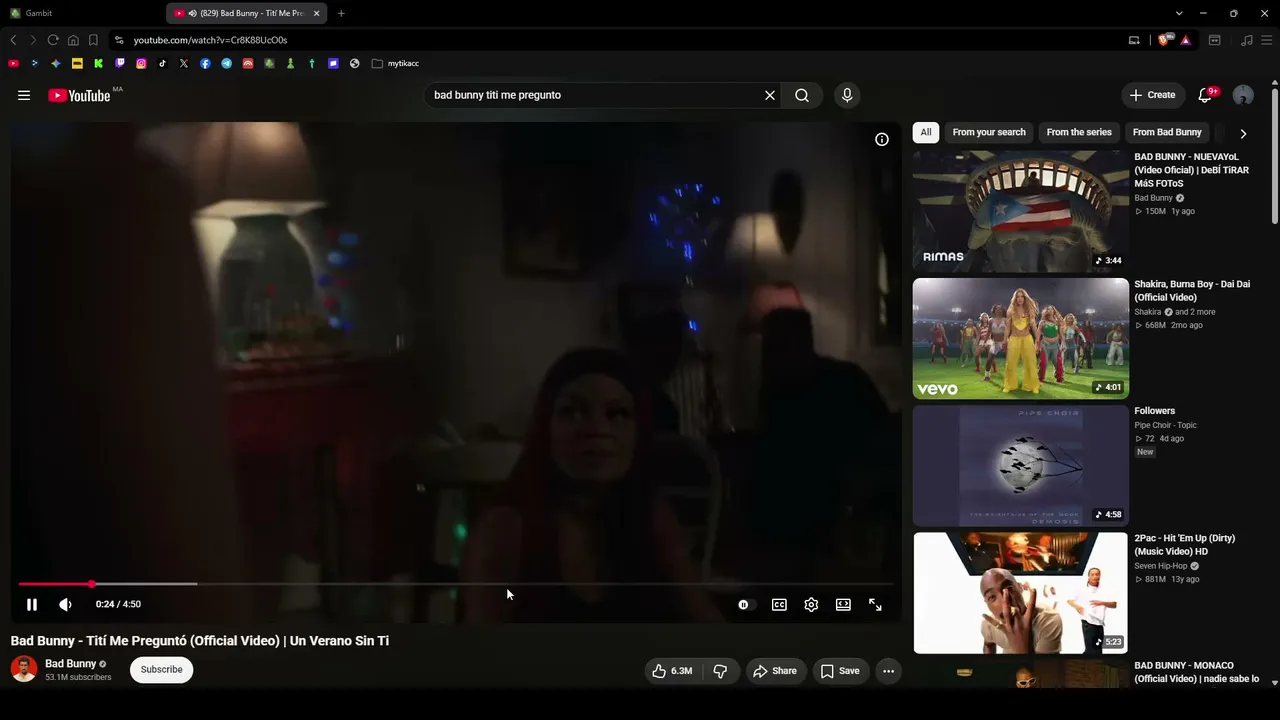
Task: Open a new browser tab
Action: (341, 13)
